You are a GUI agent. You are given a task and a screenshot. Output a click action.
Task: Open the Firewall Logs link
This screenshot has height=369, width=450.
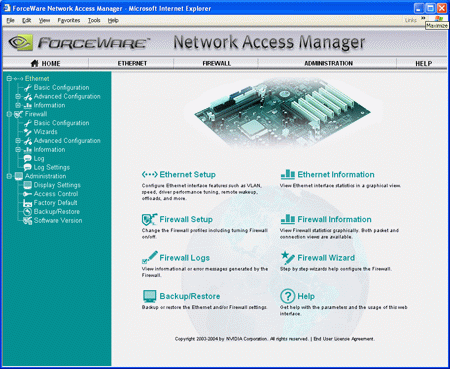tap(184, 258)
